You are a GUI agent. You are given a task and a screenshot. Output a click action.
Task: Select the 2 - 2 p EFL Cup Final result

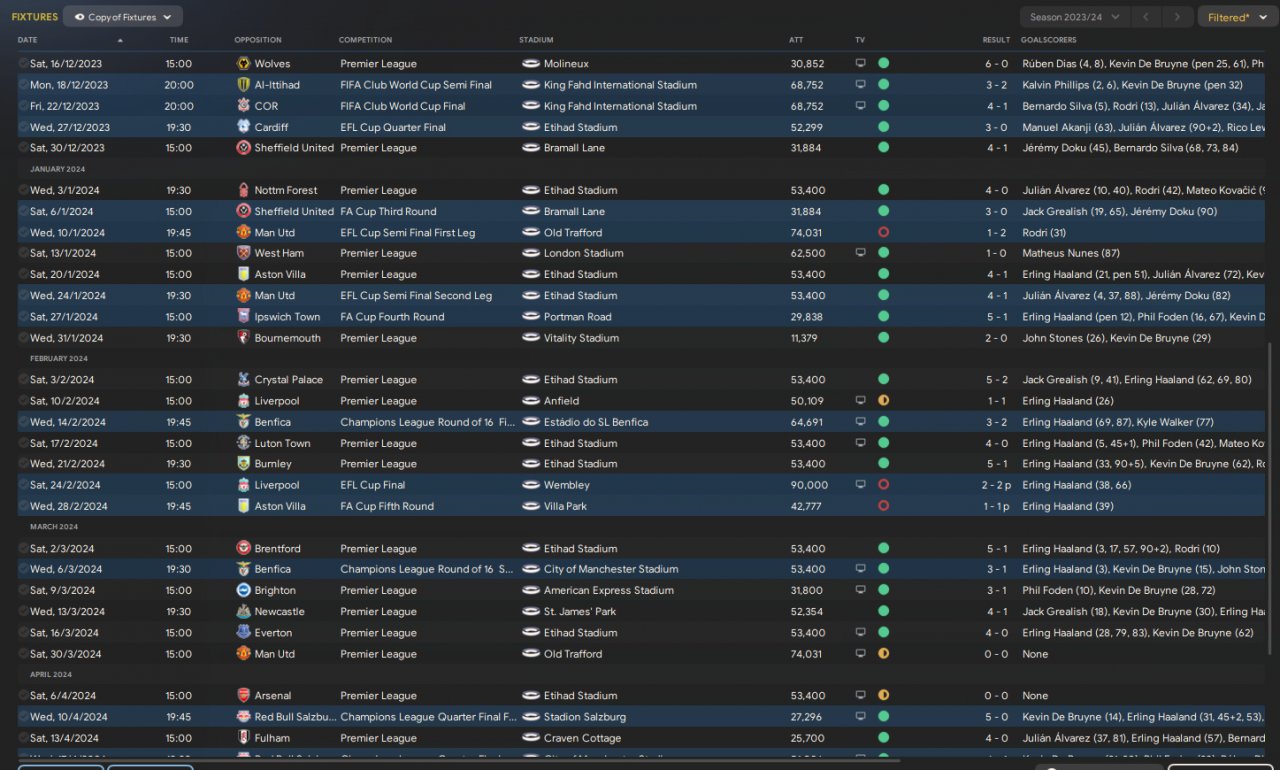pyautogui.click(x=995, y=485)
